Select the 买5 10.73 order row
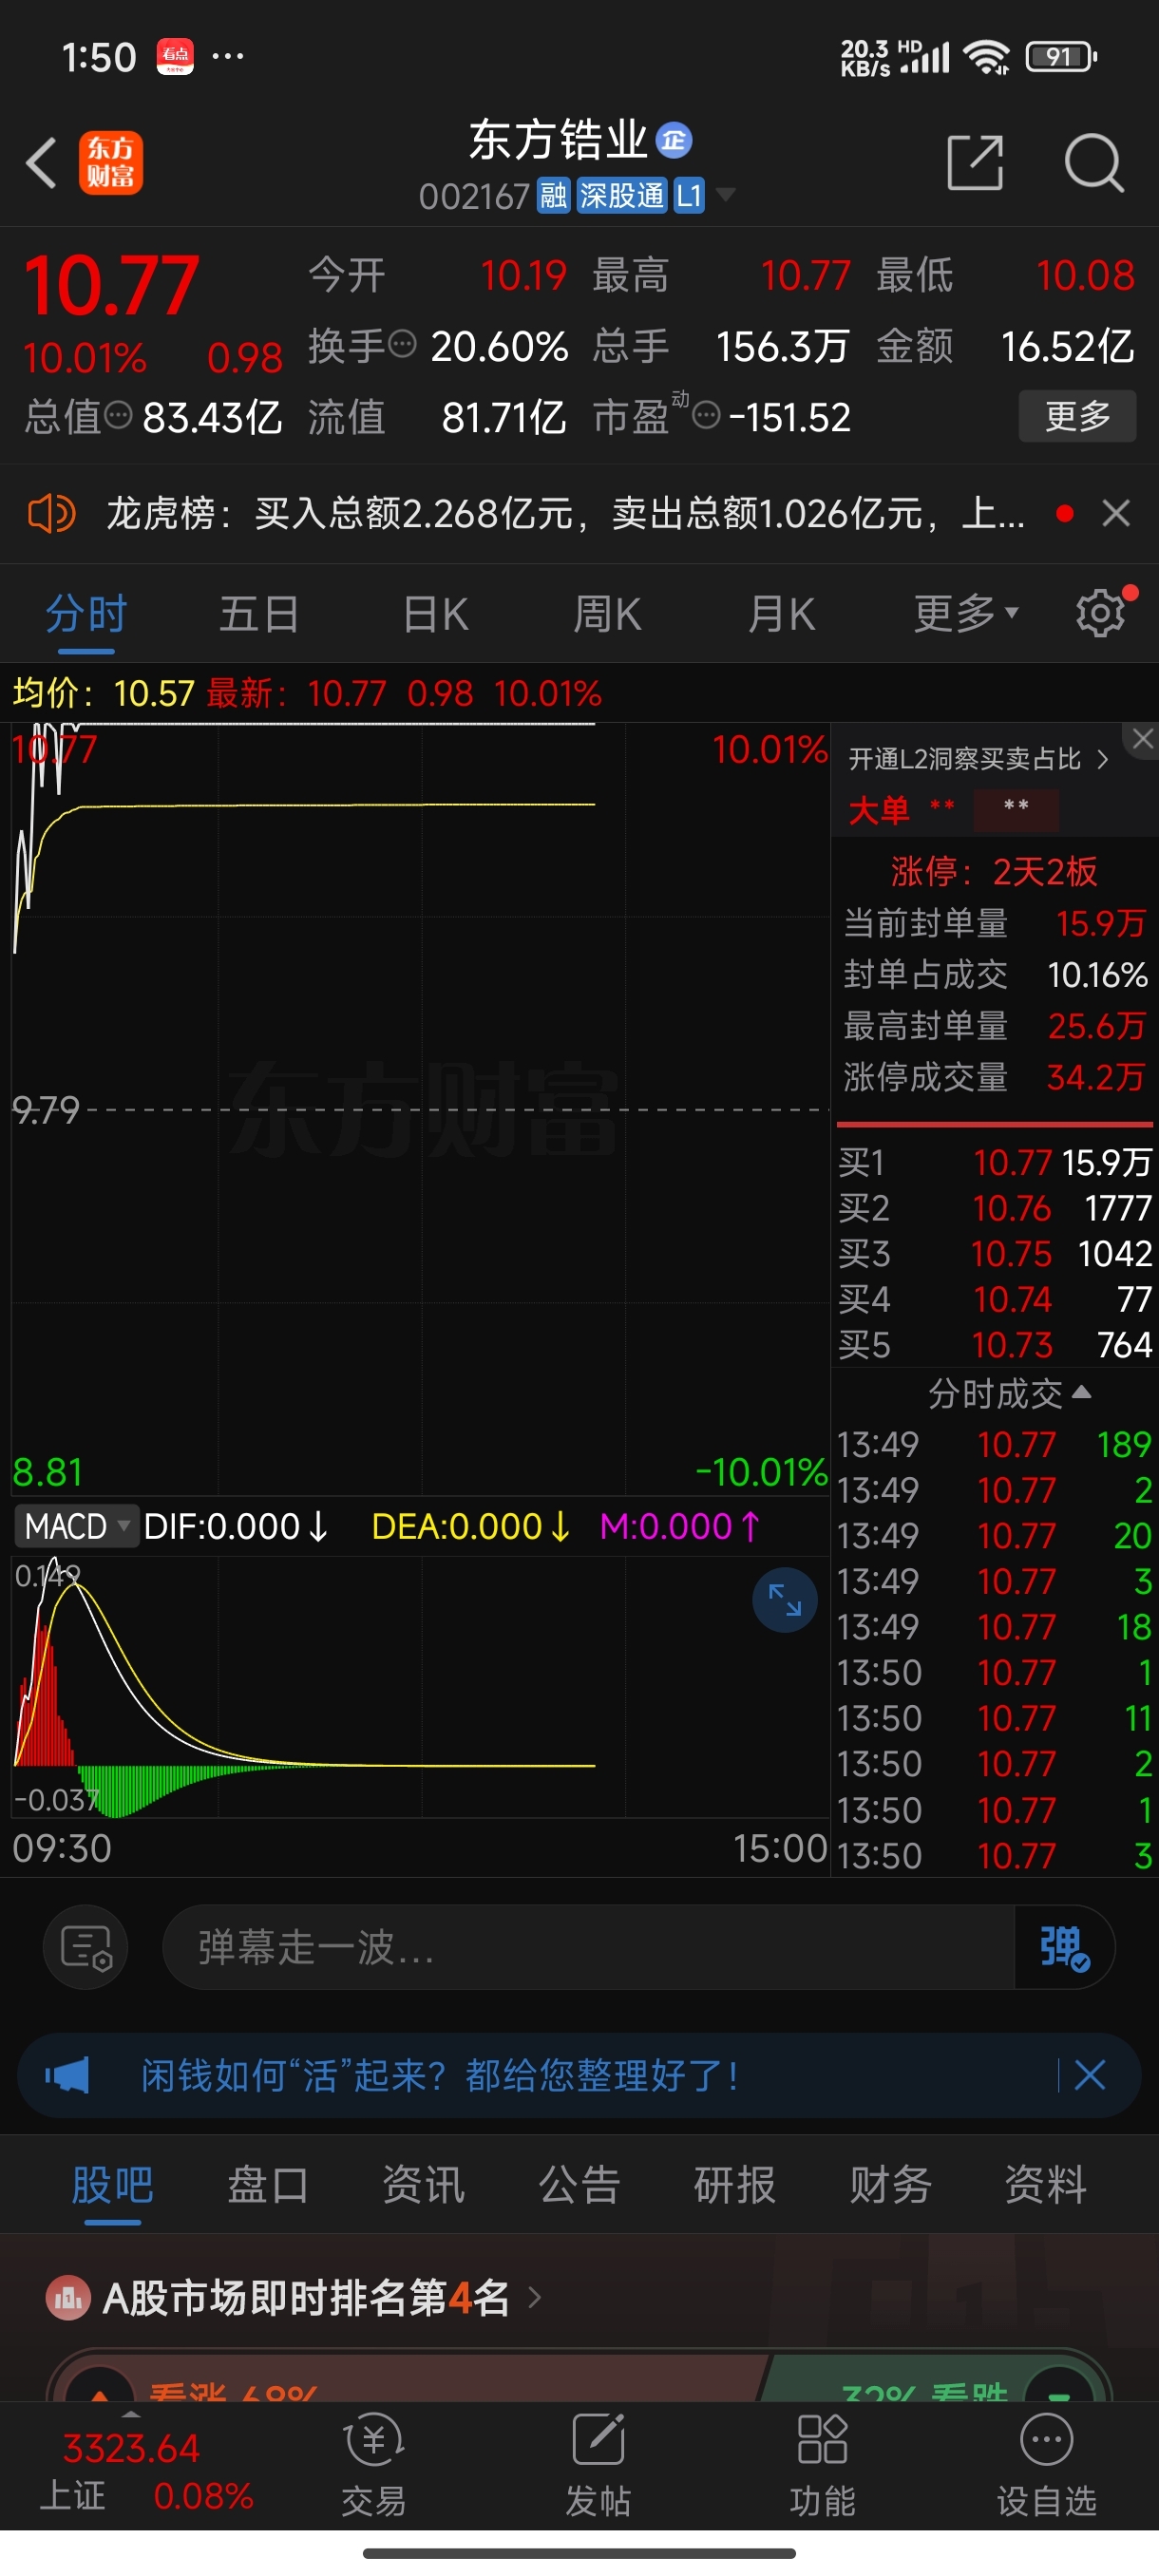The image size is (1159, 2576). tap(995, 1345)
